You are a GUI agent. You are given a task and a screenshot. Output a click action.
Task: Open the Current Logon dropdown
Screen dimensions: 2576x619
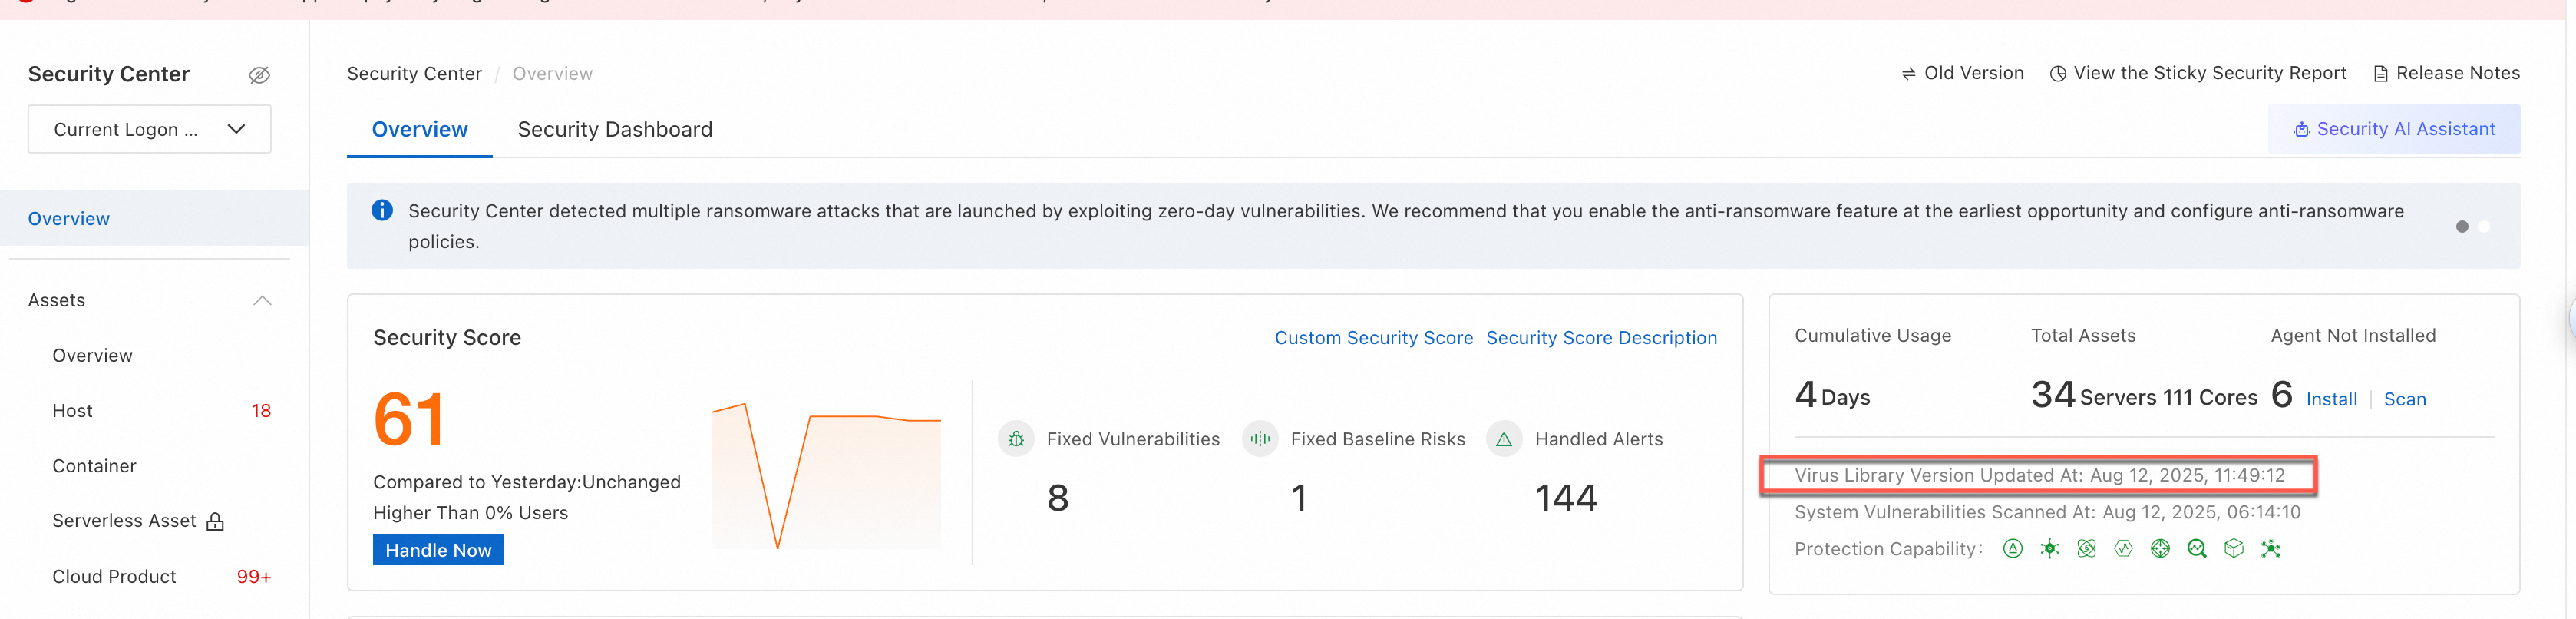click(x=149, y=129)
